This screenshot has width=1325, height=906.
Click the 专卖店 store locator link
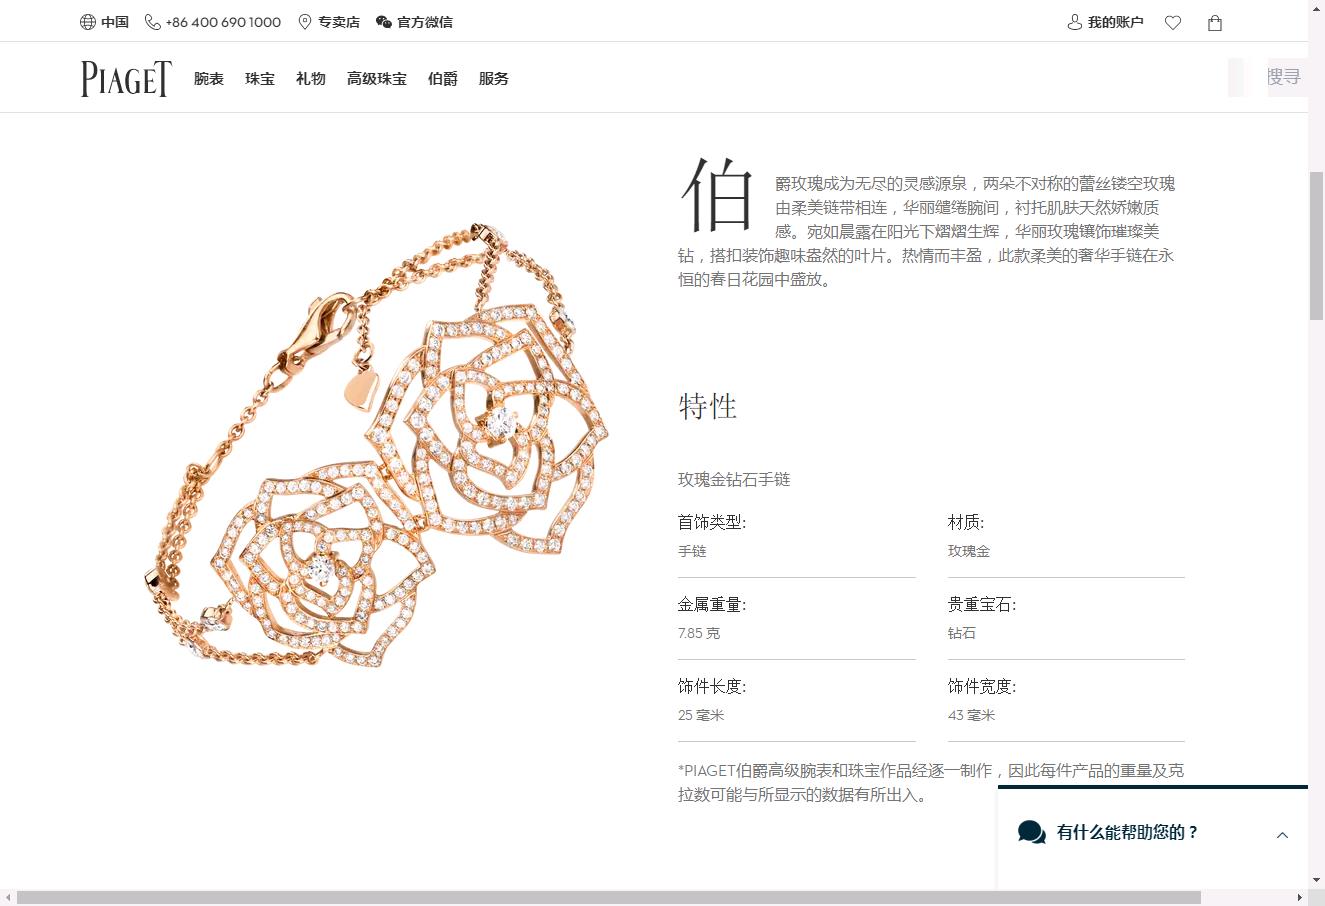[x=339, y=22]
